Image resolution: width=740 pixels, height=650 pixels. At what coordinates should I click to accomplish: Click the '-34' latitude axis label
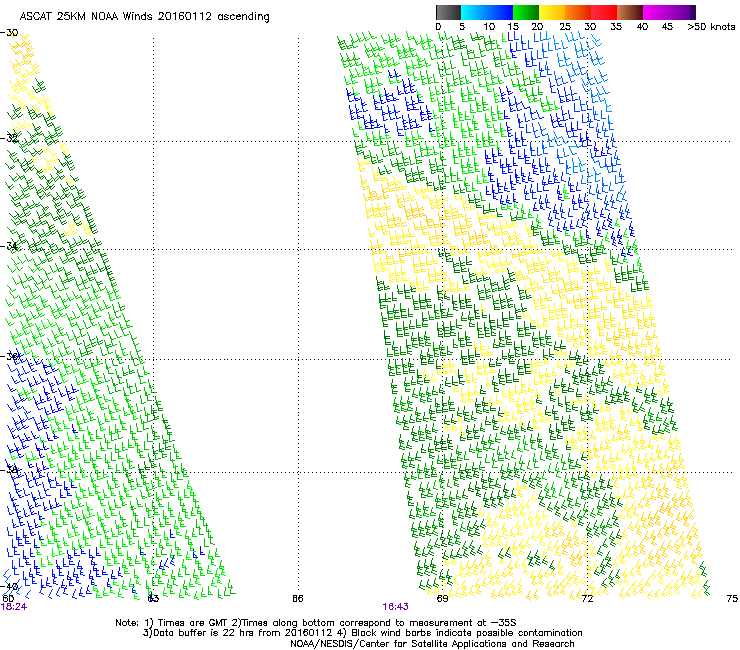pos(9,246)
